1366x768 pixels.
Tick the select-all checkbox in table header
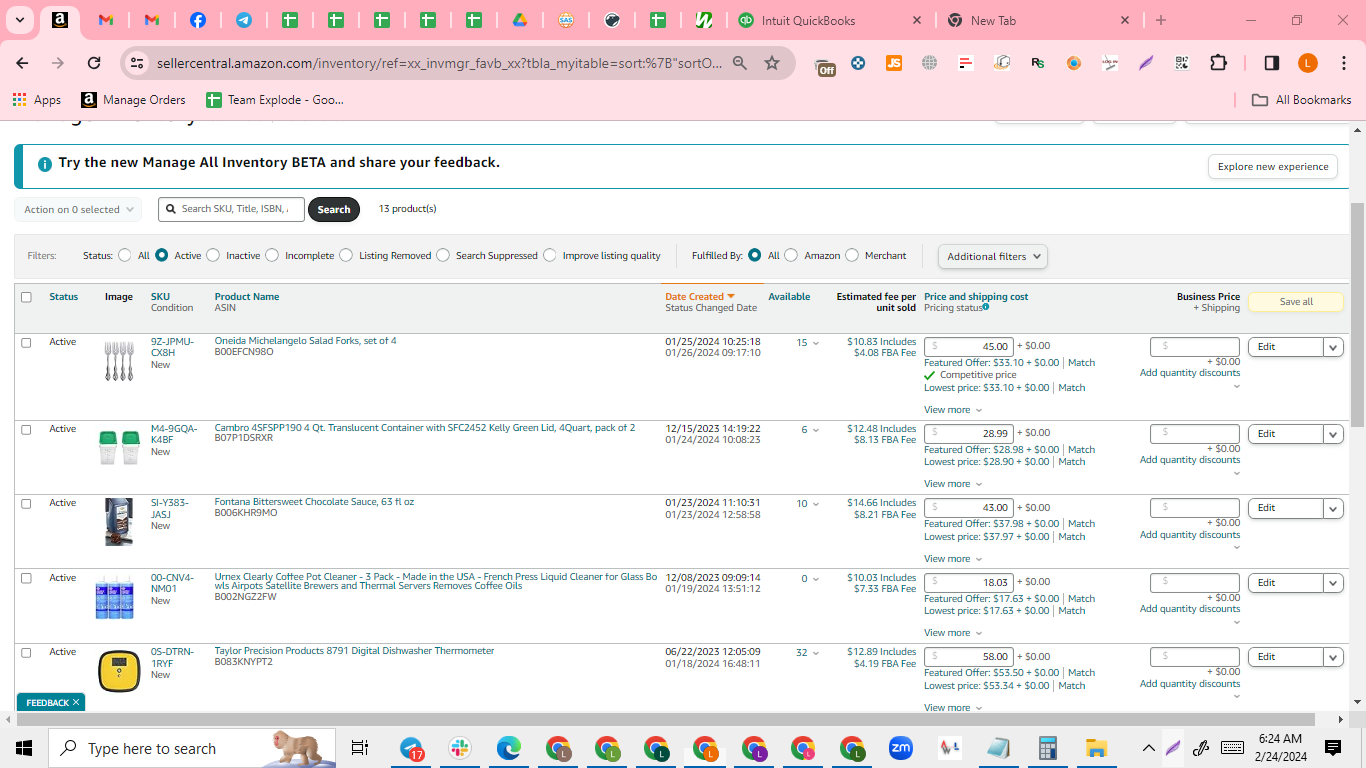point(26,297)
